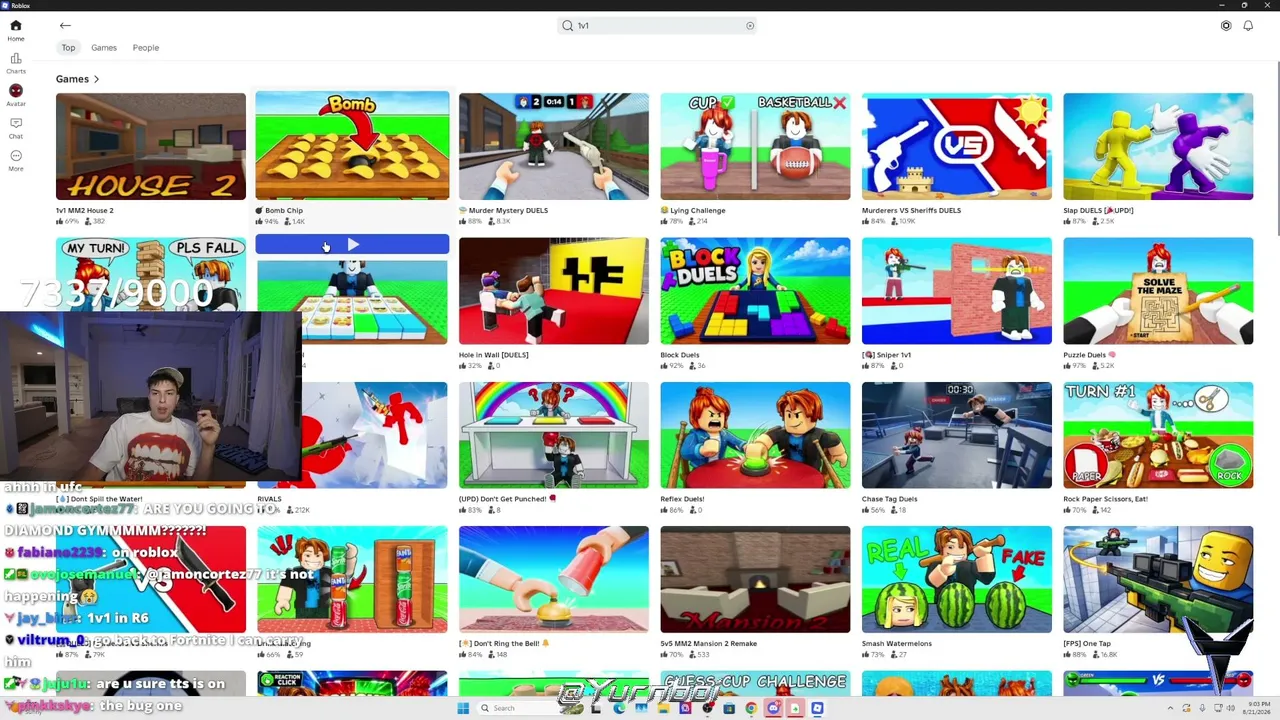
Task: Click the search field containing "1v1"
Action: click(657, 26)
